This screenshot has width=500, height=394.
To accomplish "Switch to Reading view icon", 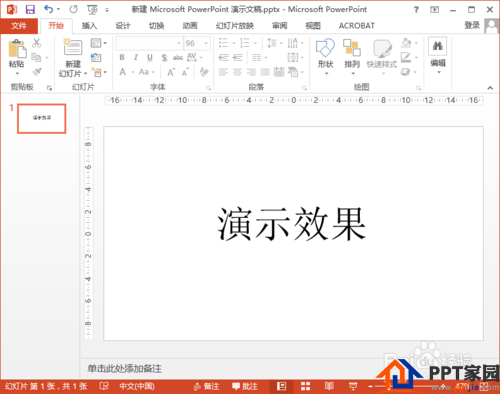I will pyautogui.click(x=329, y=386).
